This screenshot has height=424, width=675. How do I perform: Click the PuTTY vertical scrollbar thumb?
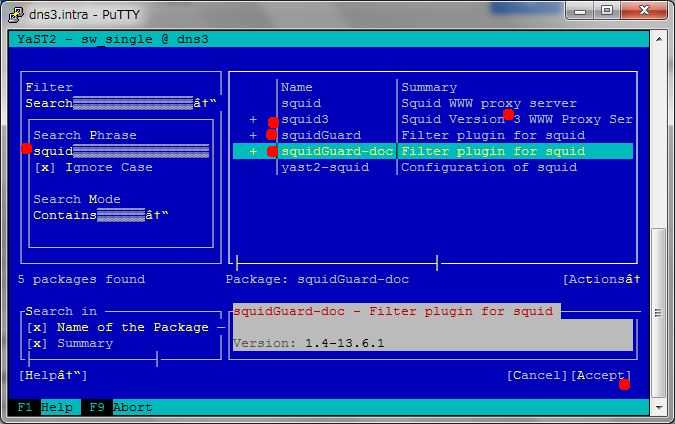pyautogui.click(x=659, y=312)
